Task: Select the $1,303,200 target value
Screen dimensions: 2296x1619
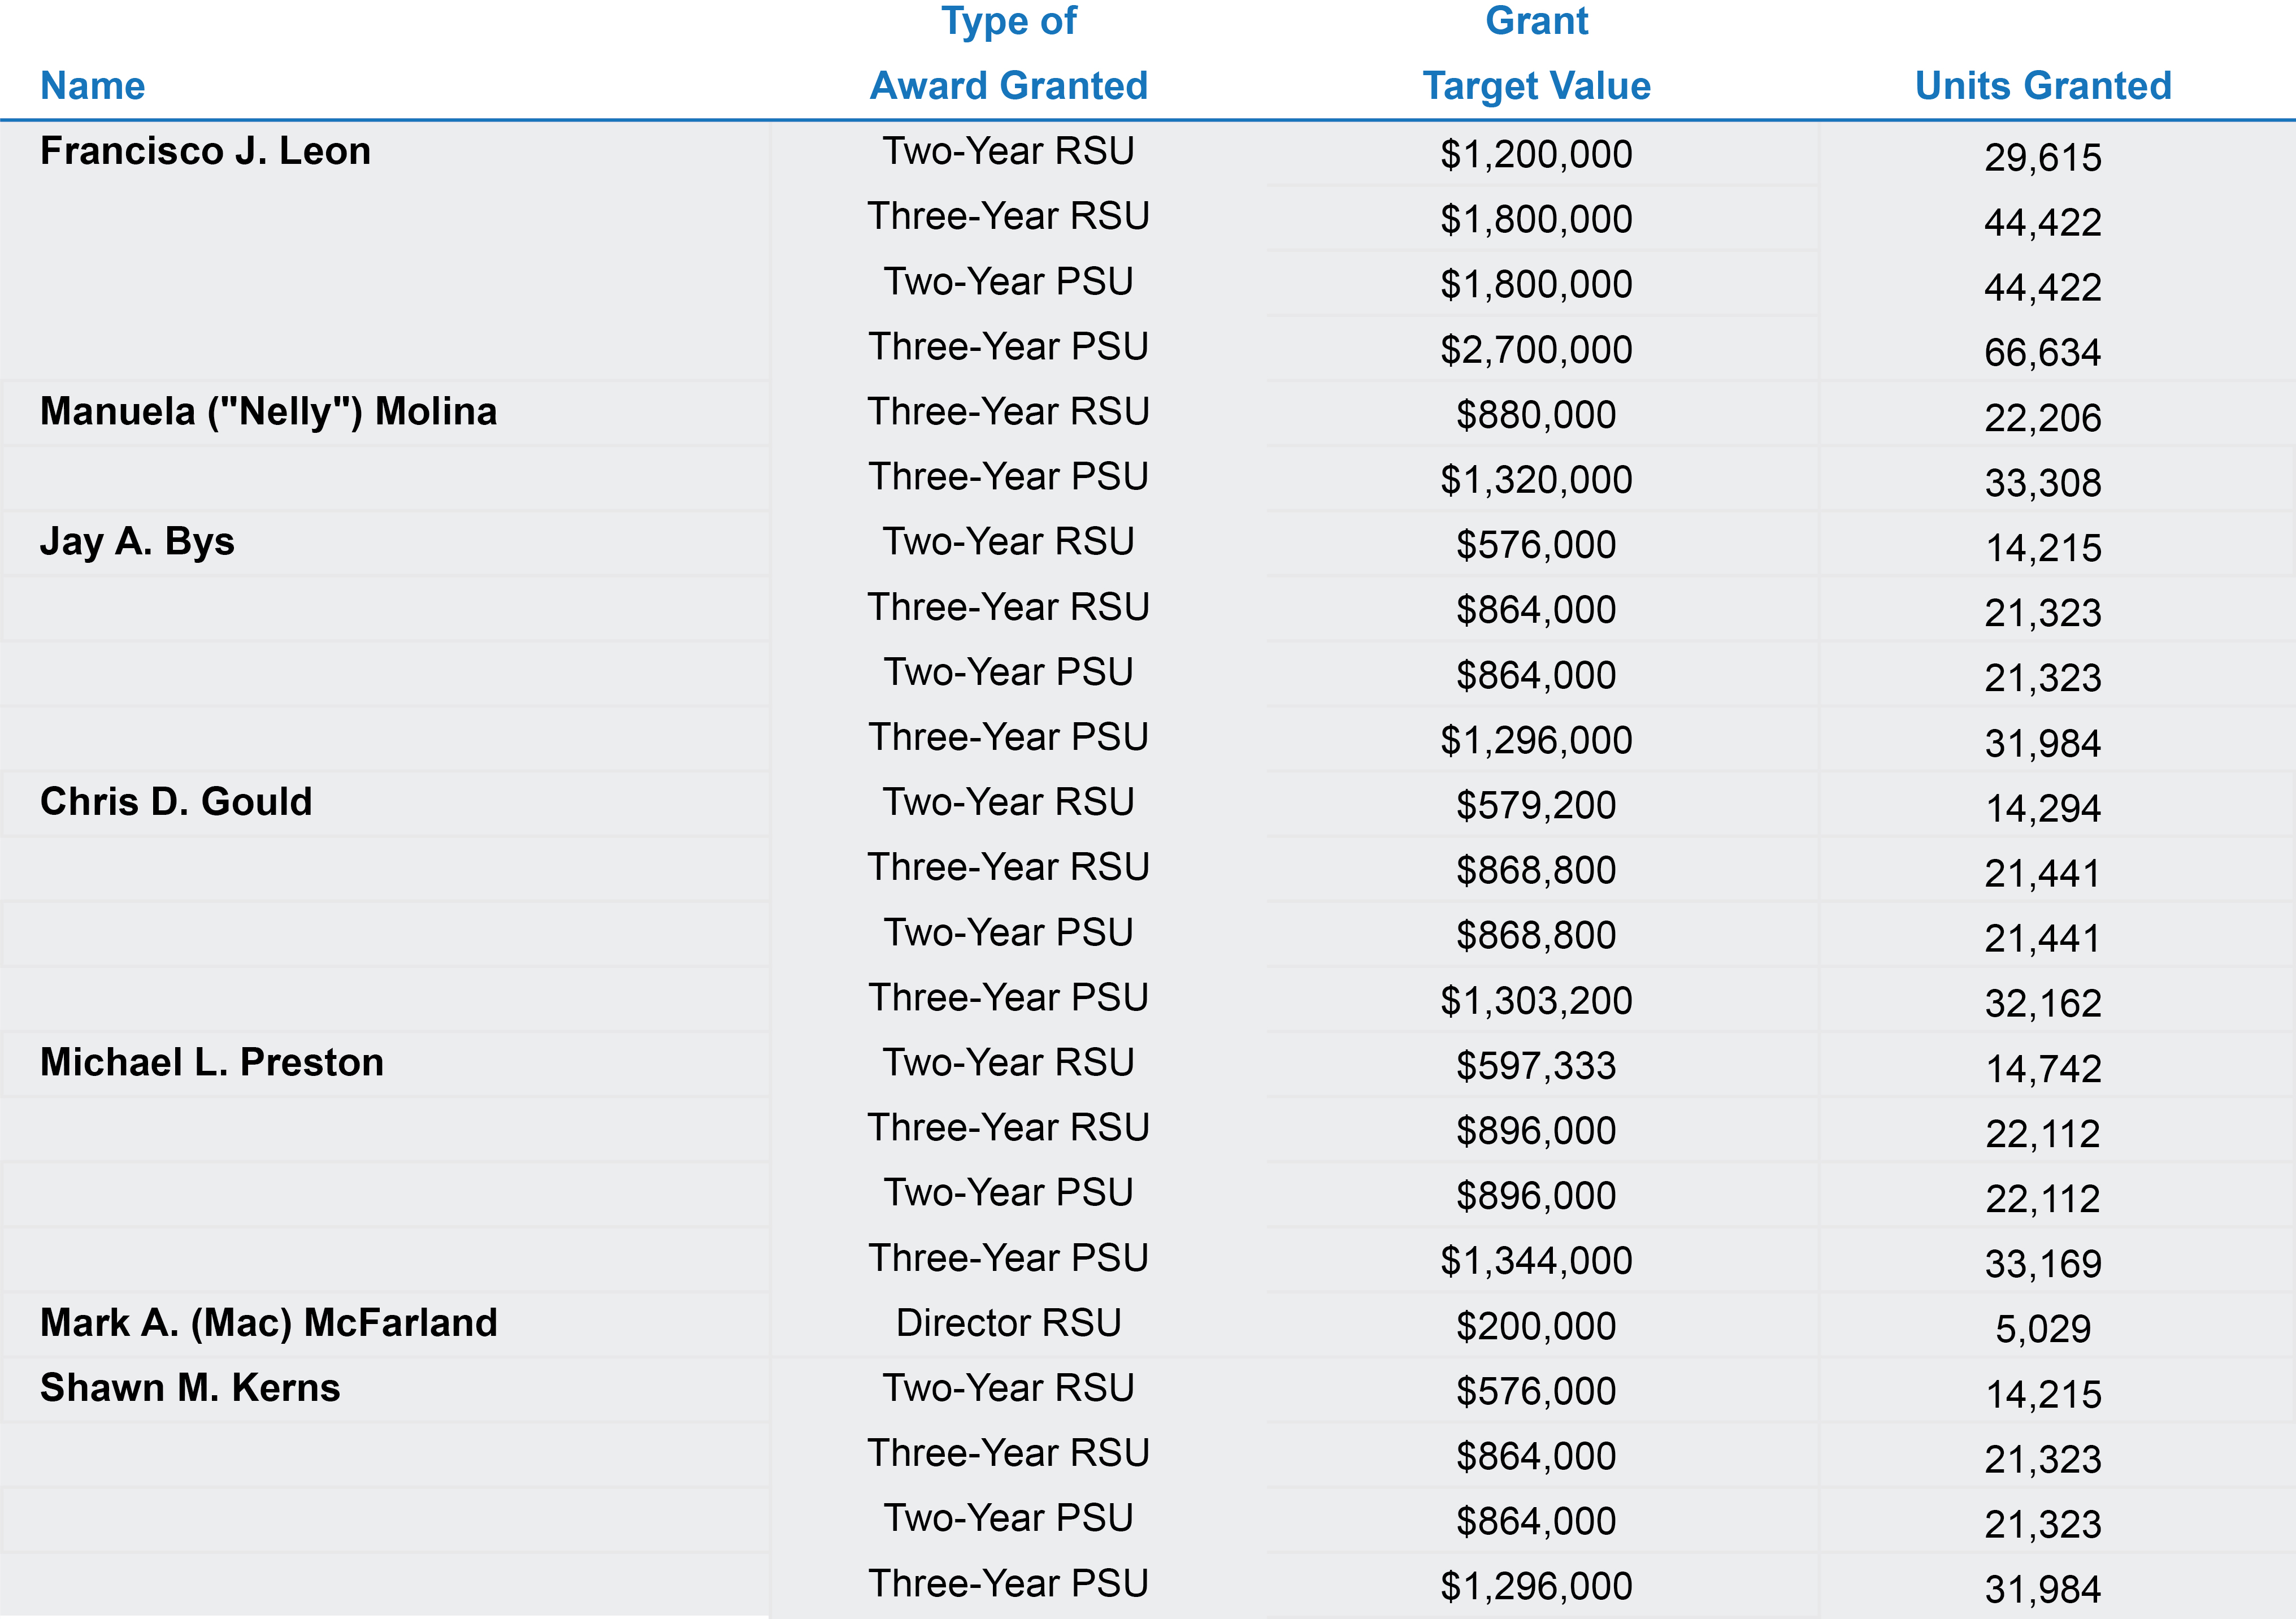Action: click(x=1536, y=1001)
